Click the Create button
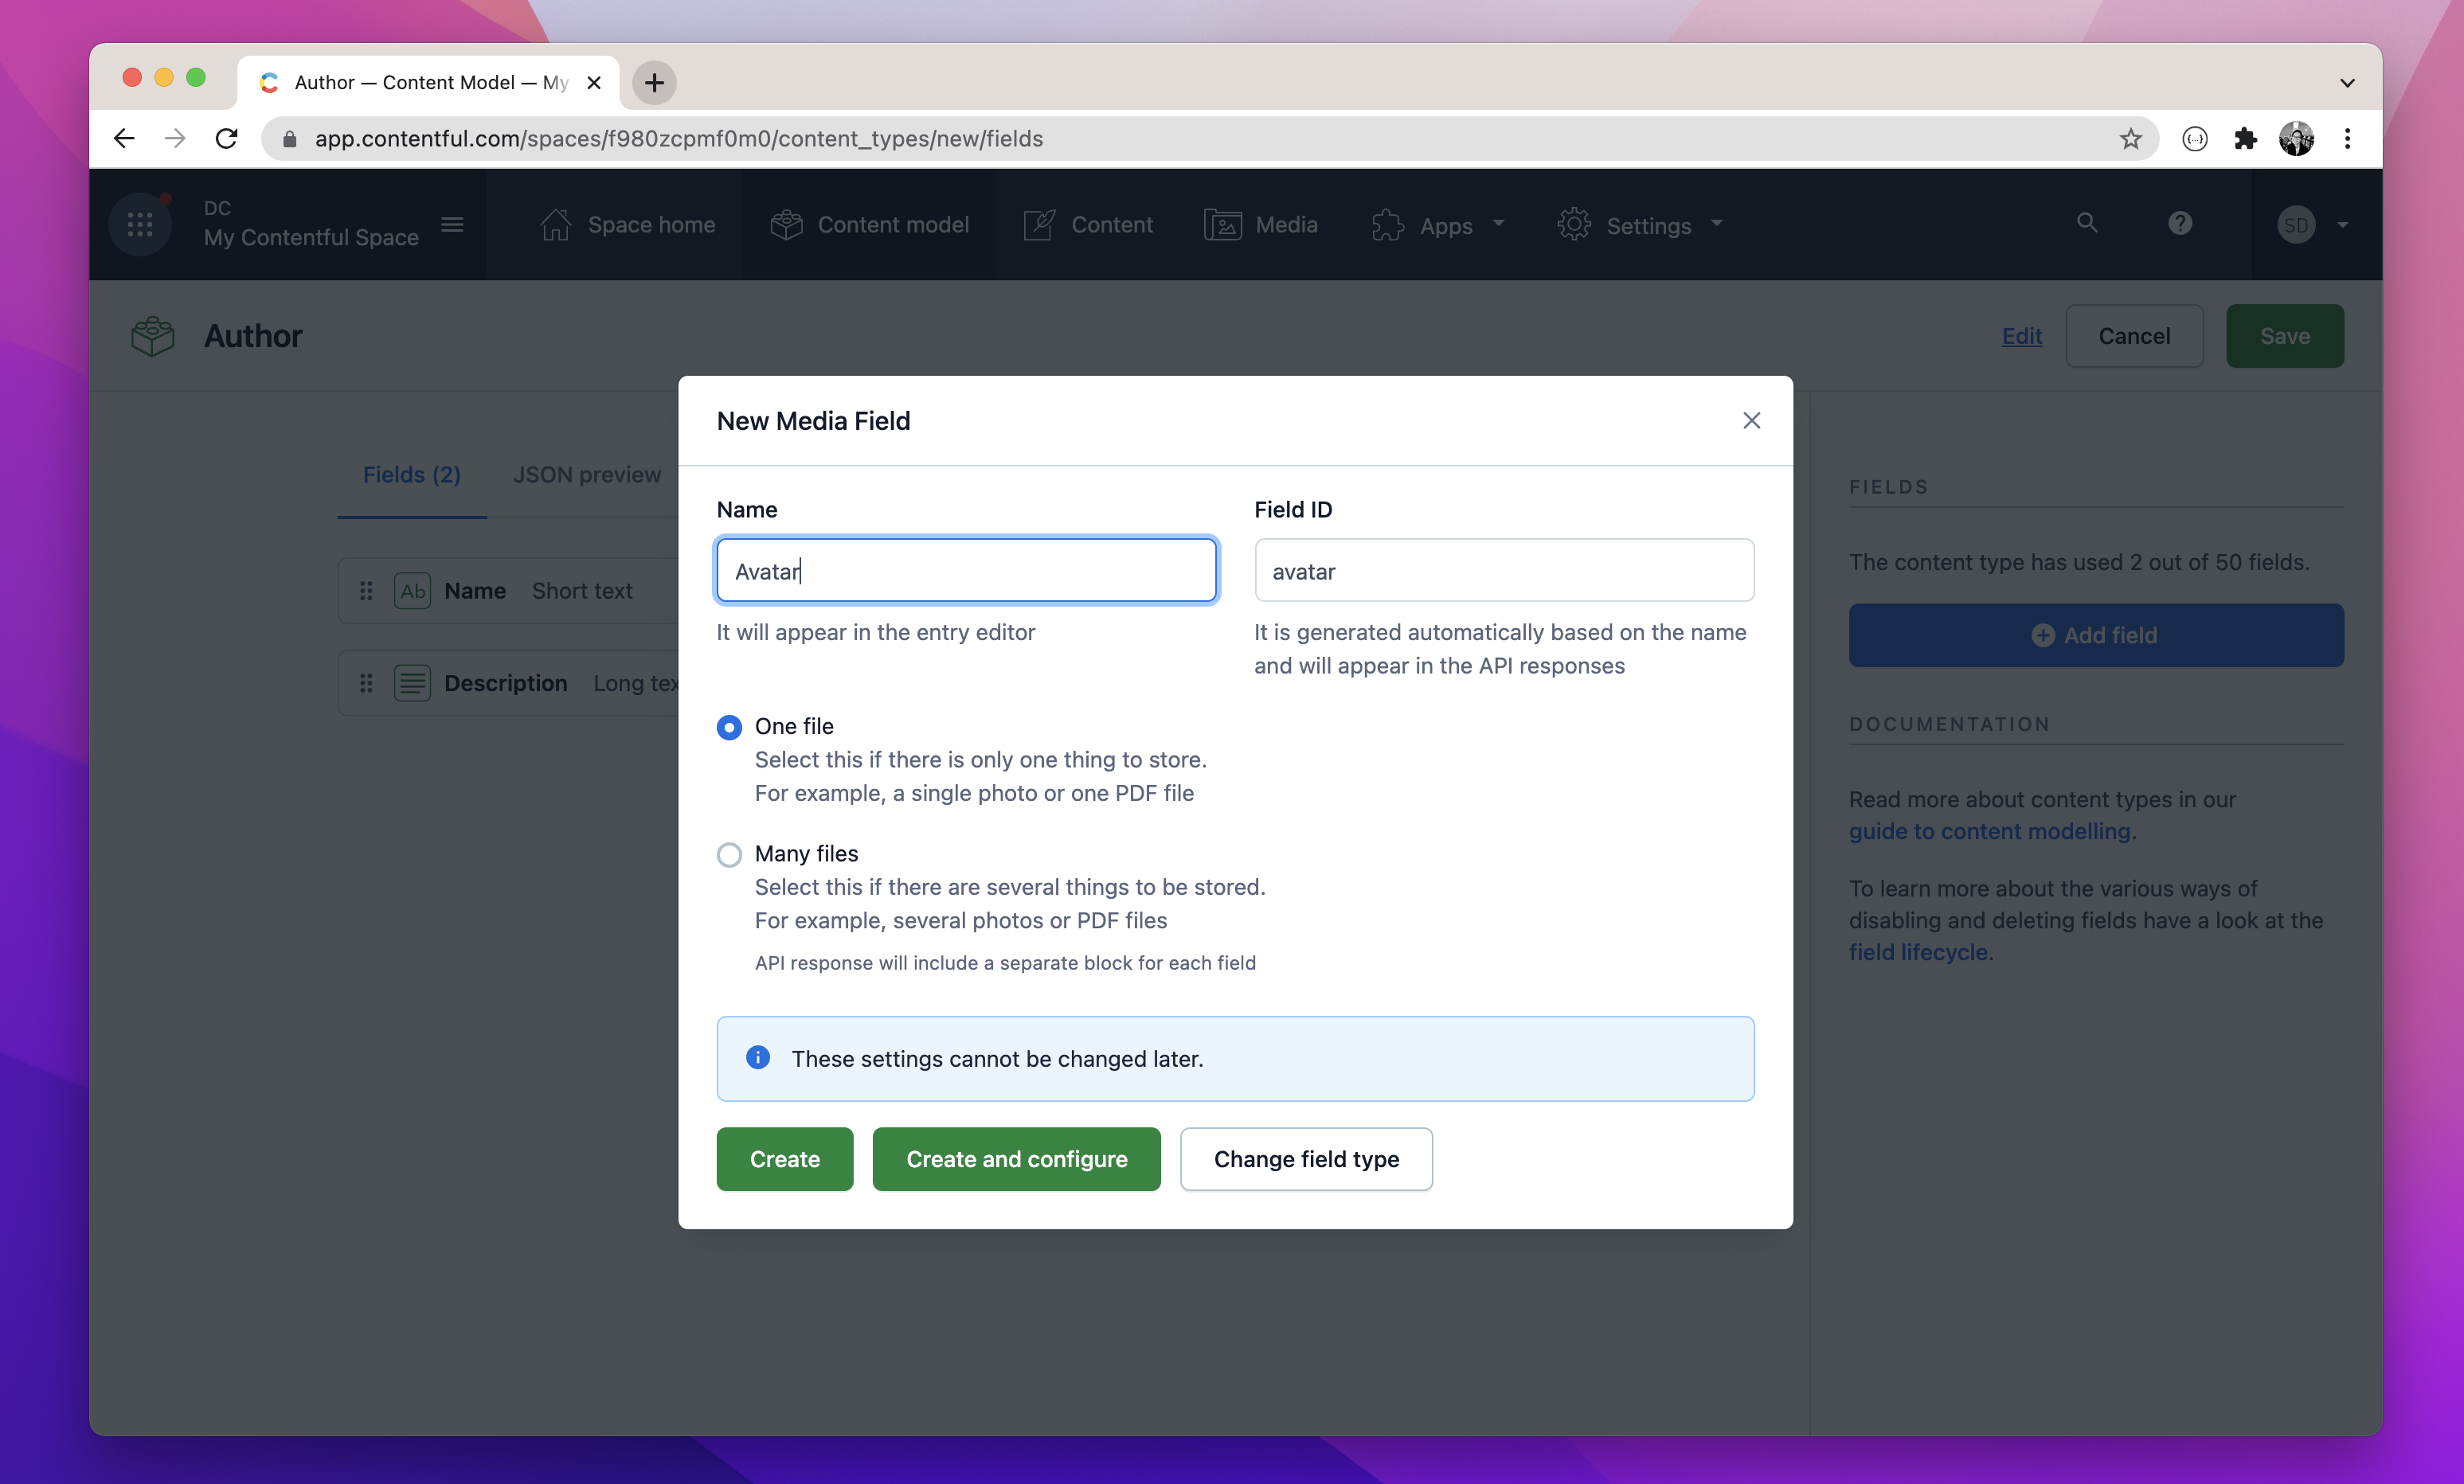2464x1484 pixels. (x=784, y=1159)
